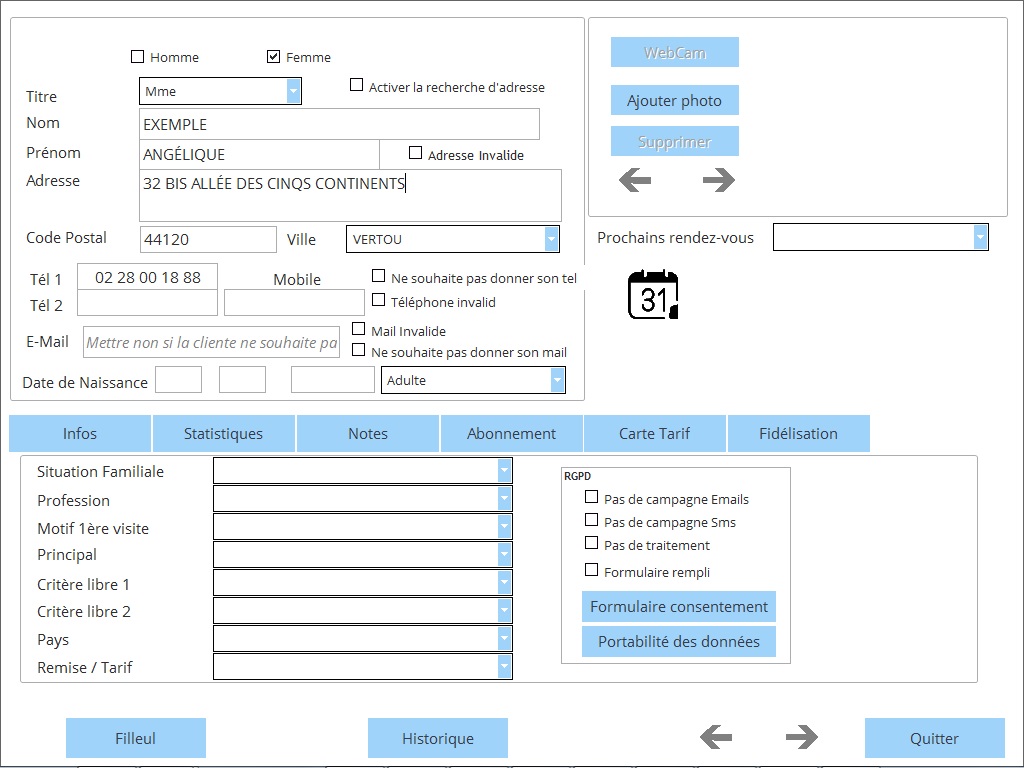Mark Formulaire rempli as checked
The image size is (1024, 768).
pyautogui.click(x=591, y=569)
